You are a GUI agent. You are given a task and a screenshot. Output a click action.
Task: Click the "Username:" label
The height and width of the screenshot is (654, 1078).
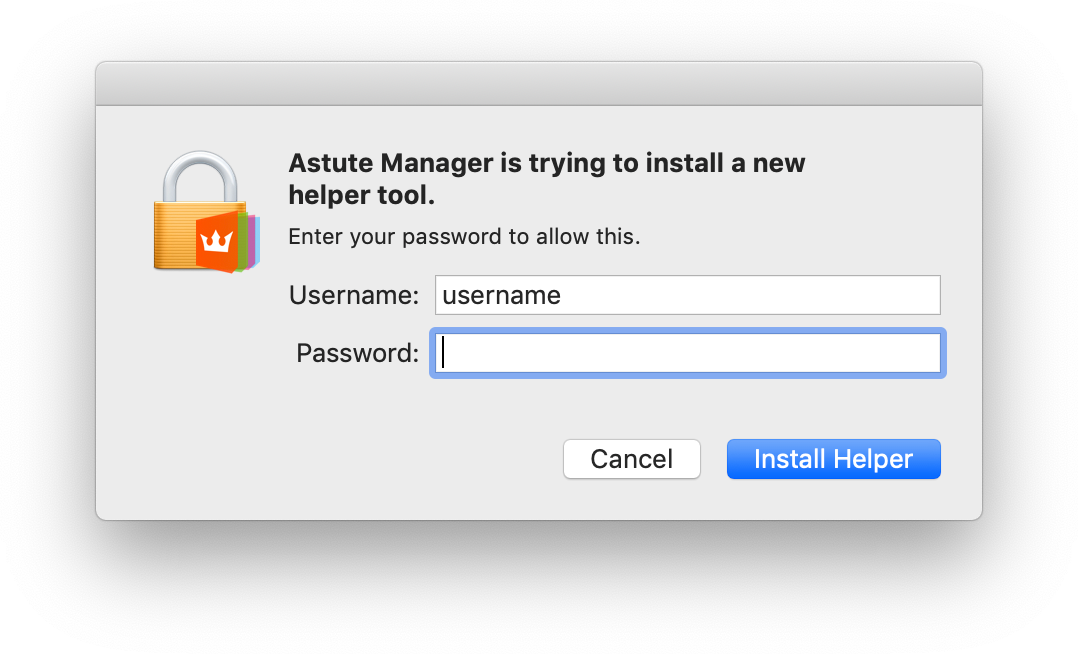pyautogui.click(x=353, y=295)
